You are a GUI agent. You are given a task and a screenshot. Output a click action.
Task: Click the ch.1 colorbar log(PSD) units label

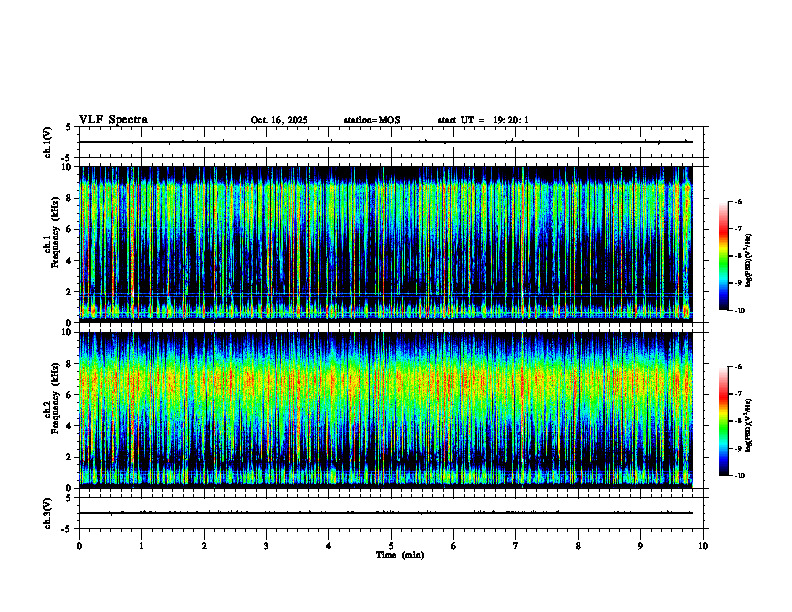click(x=749, y=261)
